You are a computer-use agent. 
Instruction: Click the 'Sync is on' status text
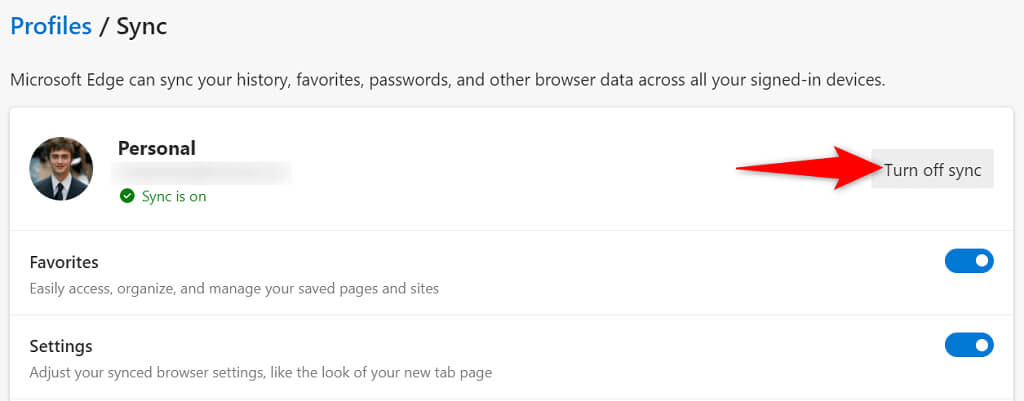[x=174, y=197]
